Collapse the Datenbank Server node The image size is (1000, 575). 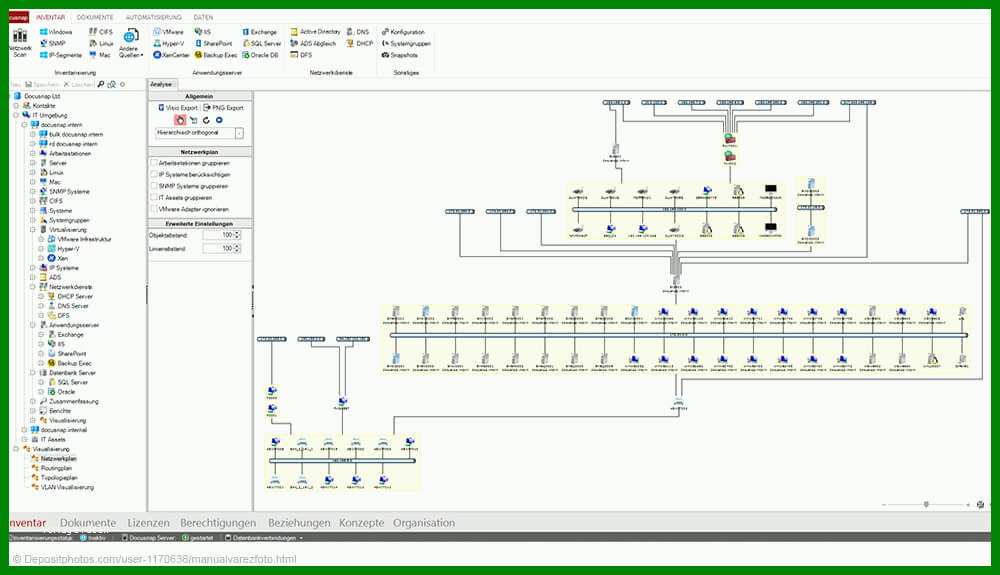click(33, 373)
